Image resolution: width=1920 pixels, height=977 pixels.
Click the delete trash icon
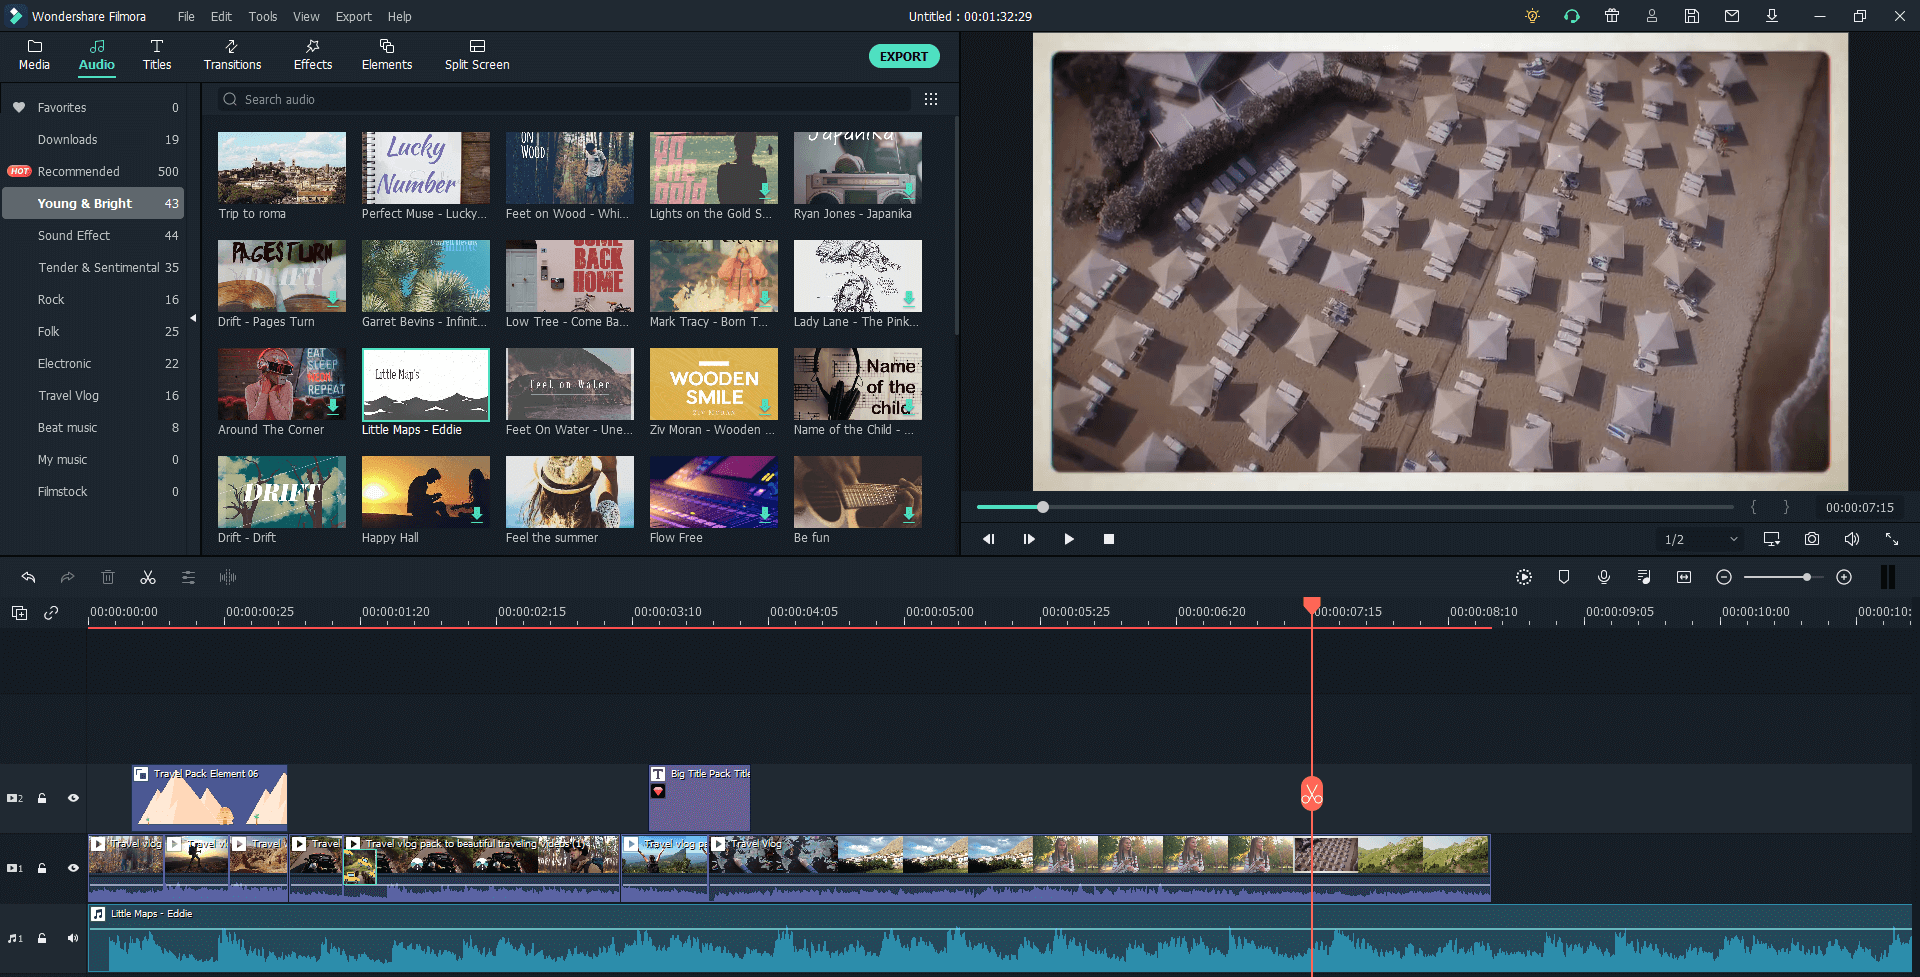click(x=108, y=577)
